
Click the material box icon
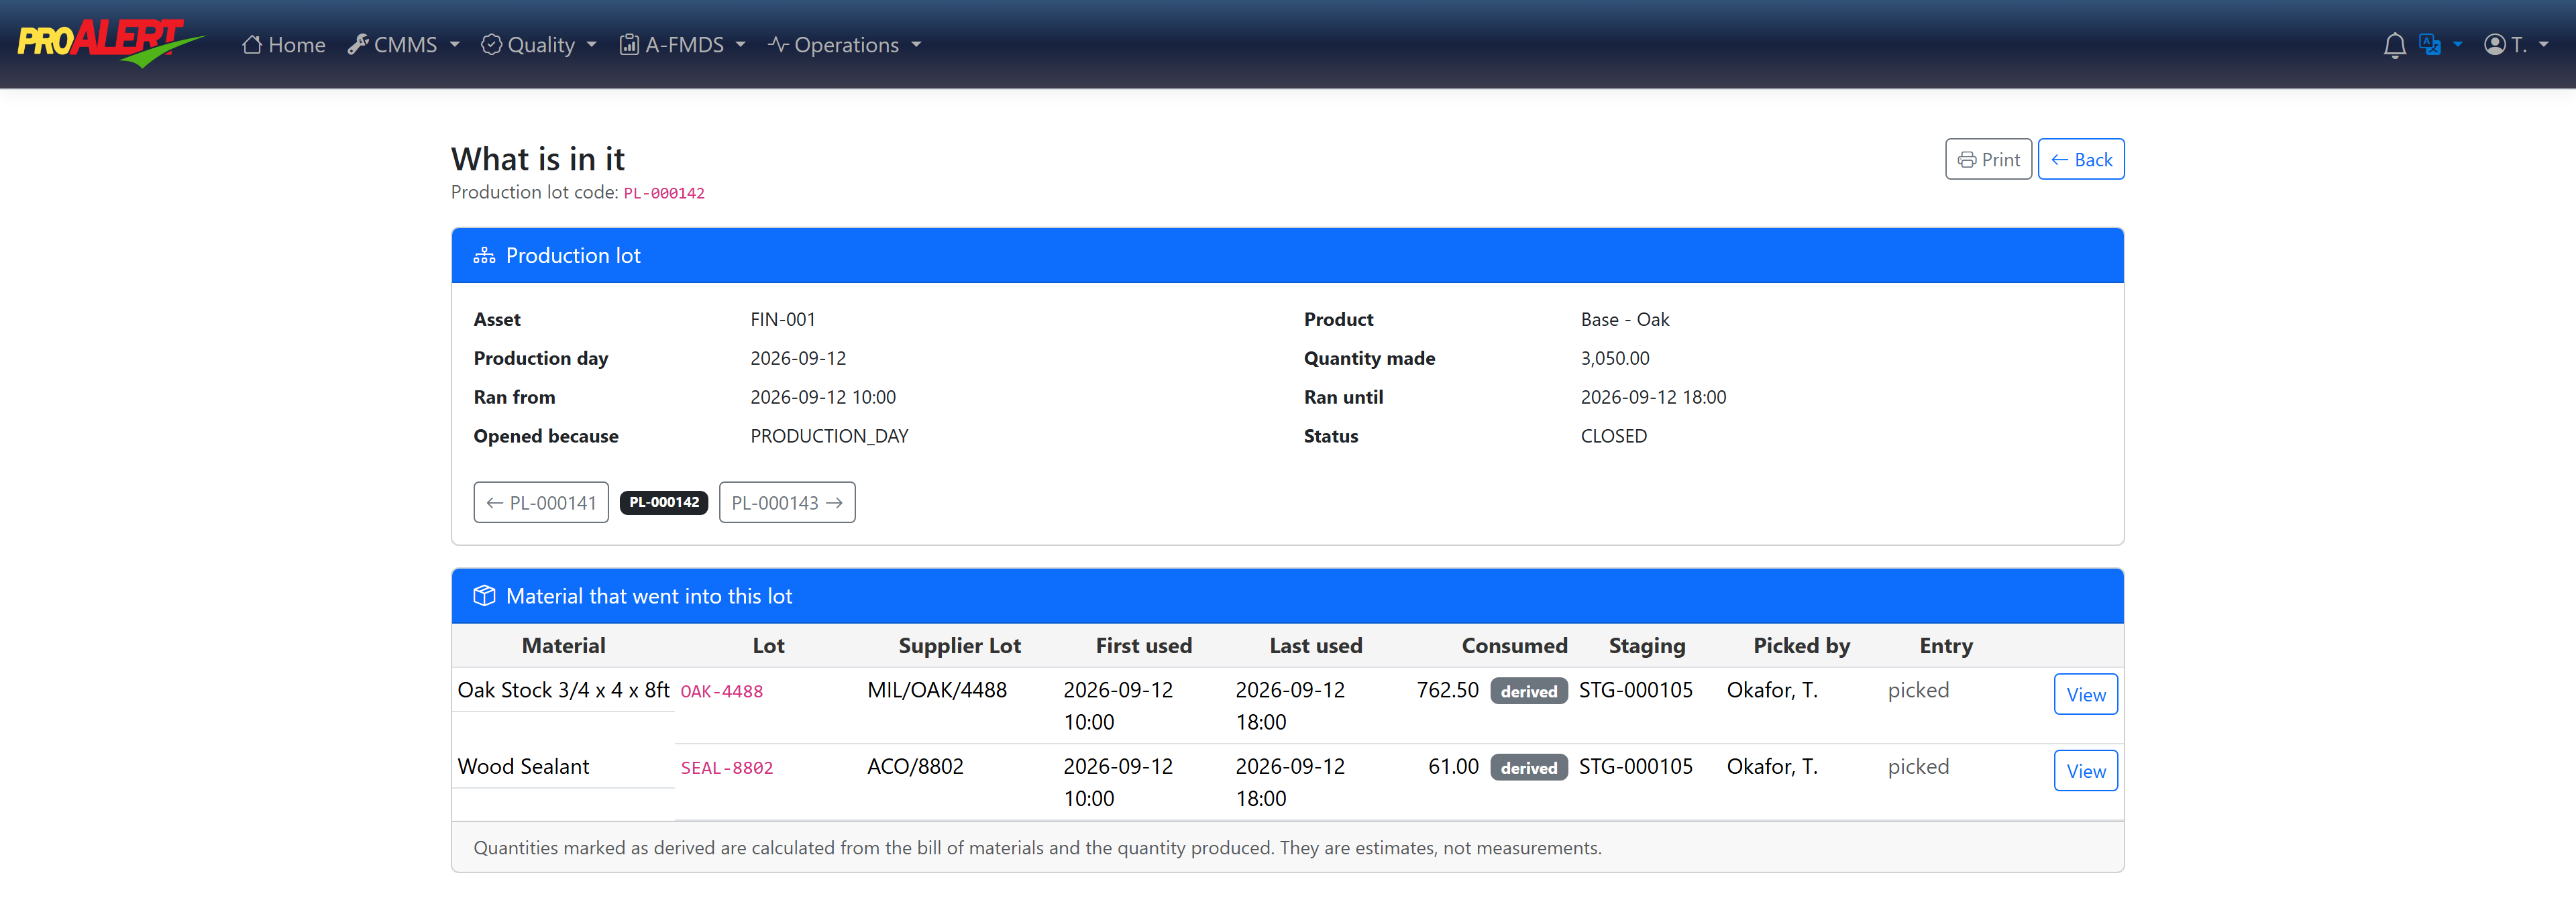pyautogui.click(x=484, y=596)
